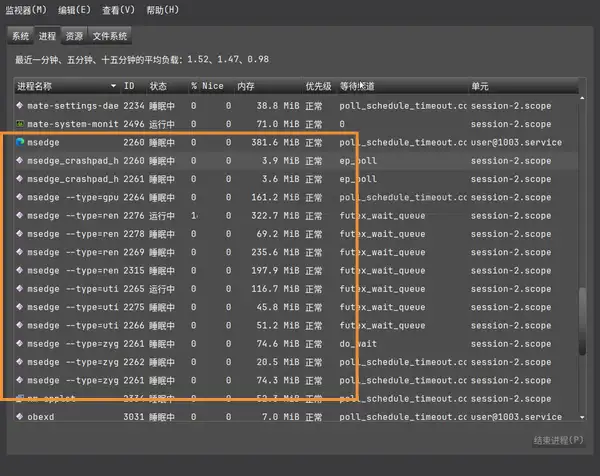
Task: Click the icon for msedge --type=uti 2265
Action: [20, 289]
